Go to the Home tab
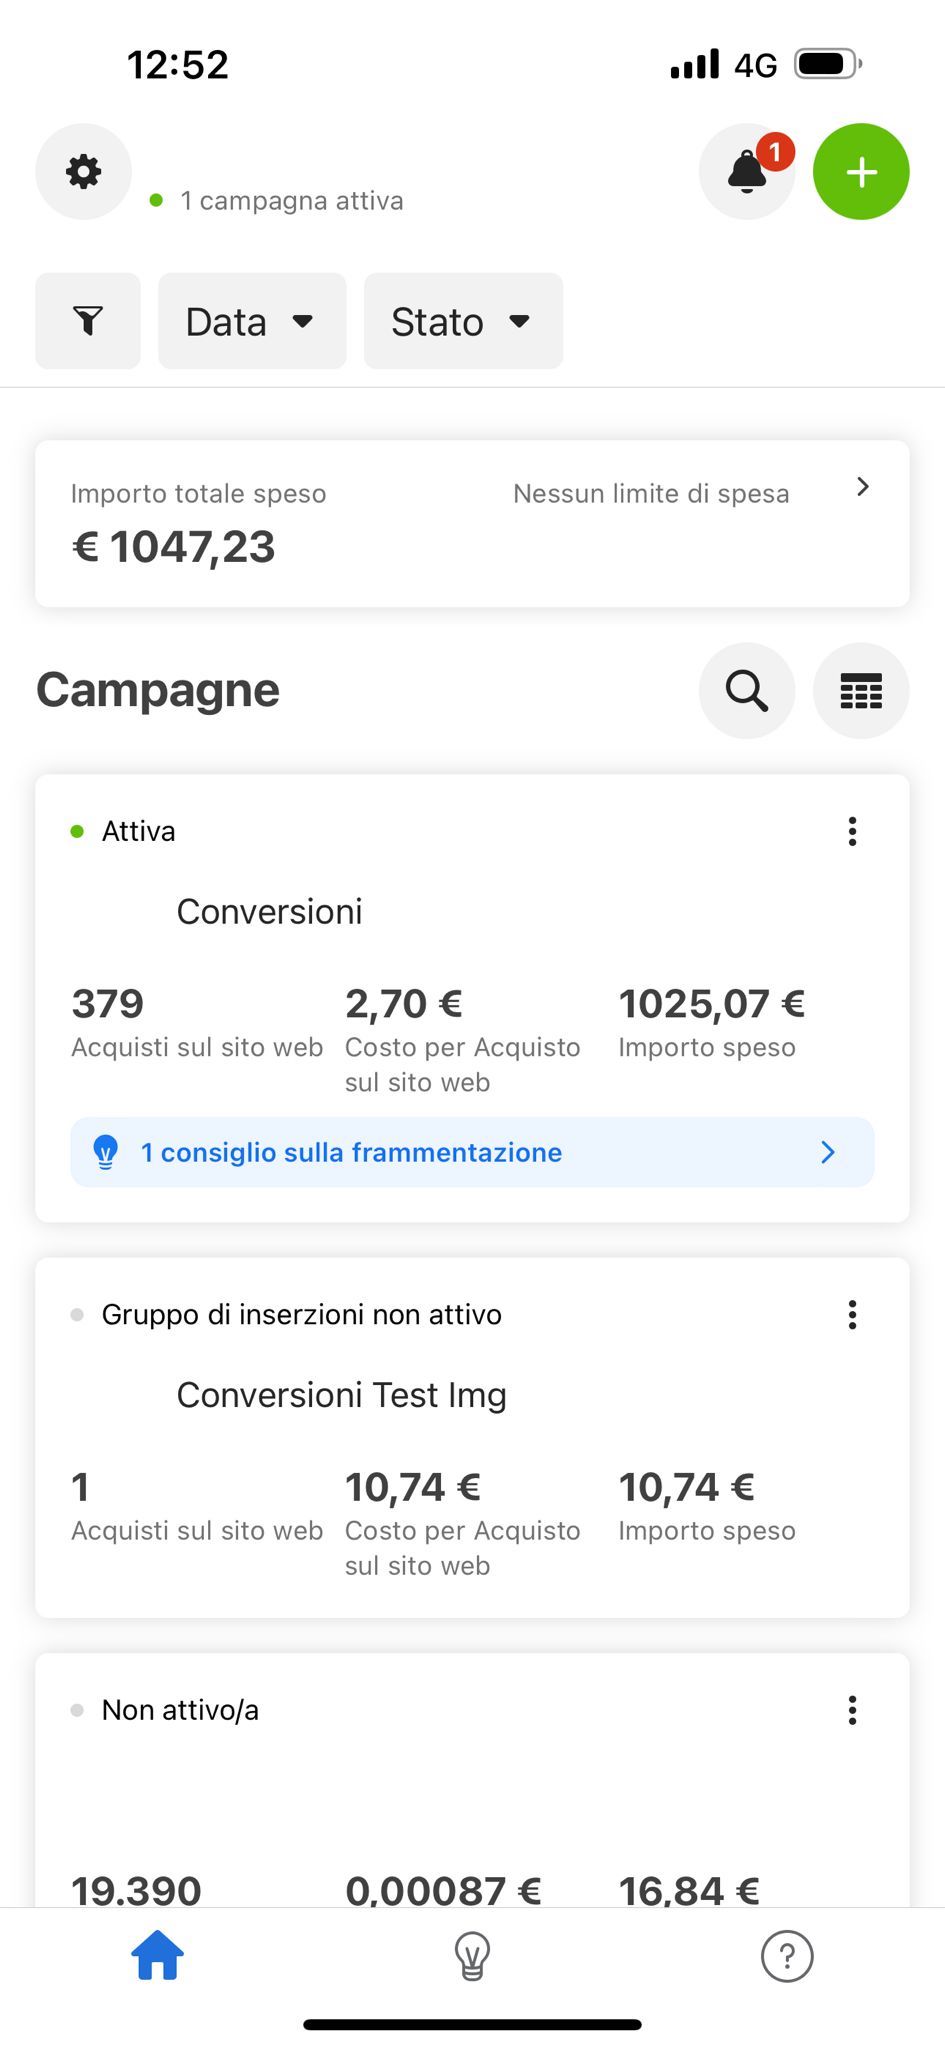The width and height of the screenshot is (945, 2048). (x=158, y=1956)
